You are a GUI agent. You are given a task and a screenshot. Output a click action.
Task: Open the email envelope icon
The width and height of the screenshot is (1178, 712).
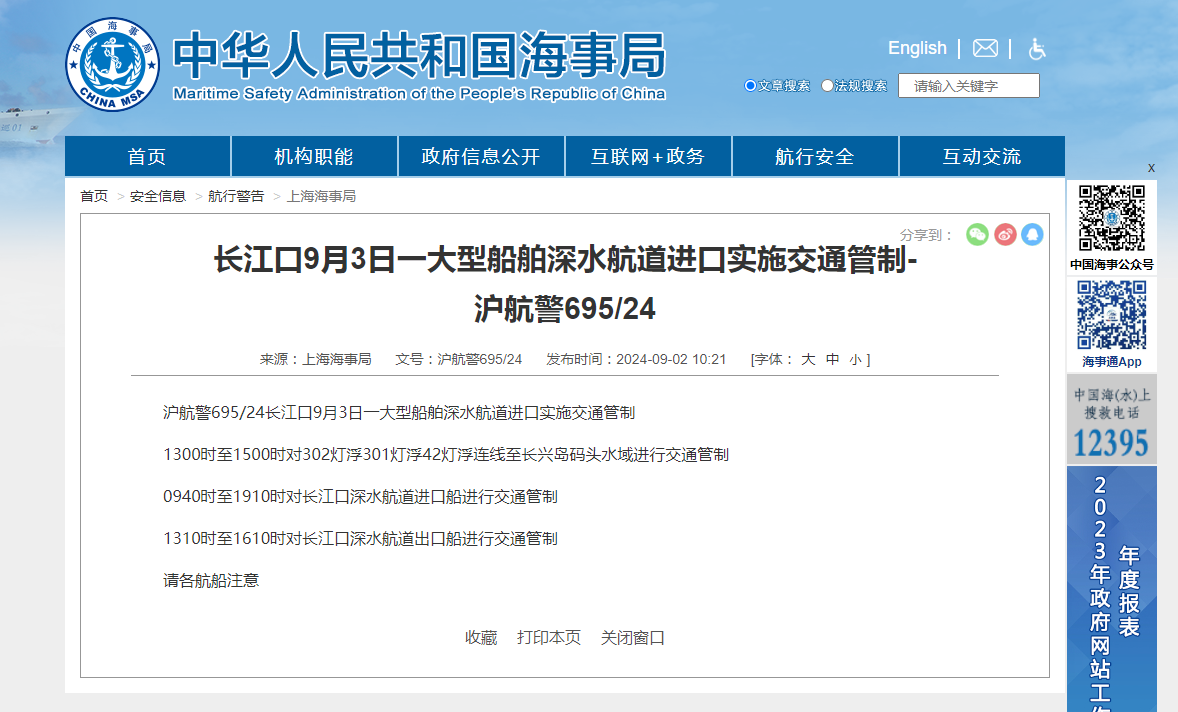coord(985,48)
